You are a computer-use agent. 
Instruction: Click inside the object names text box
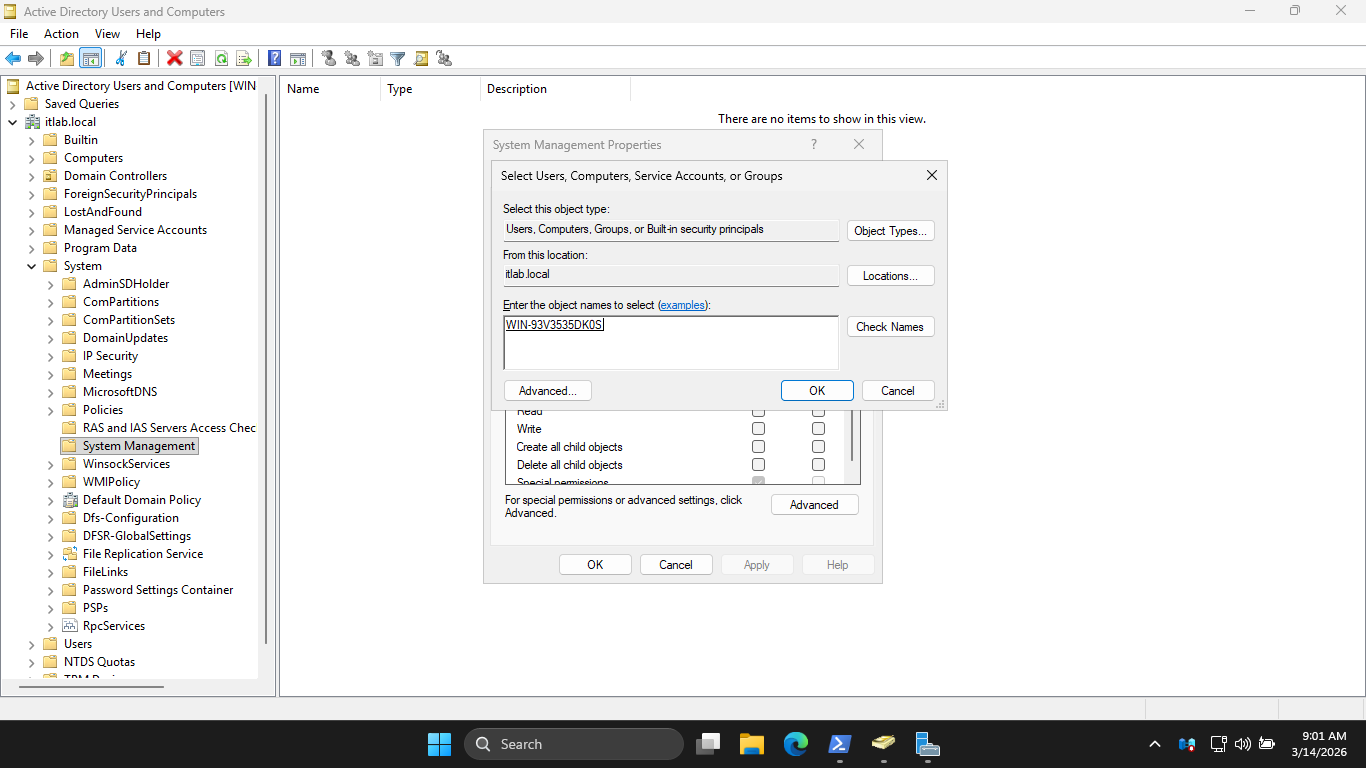click(670, 343)
